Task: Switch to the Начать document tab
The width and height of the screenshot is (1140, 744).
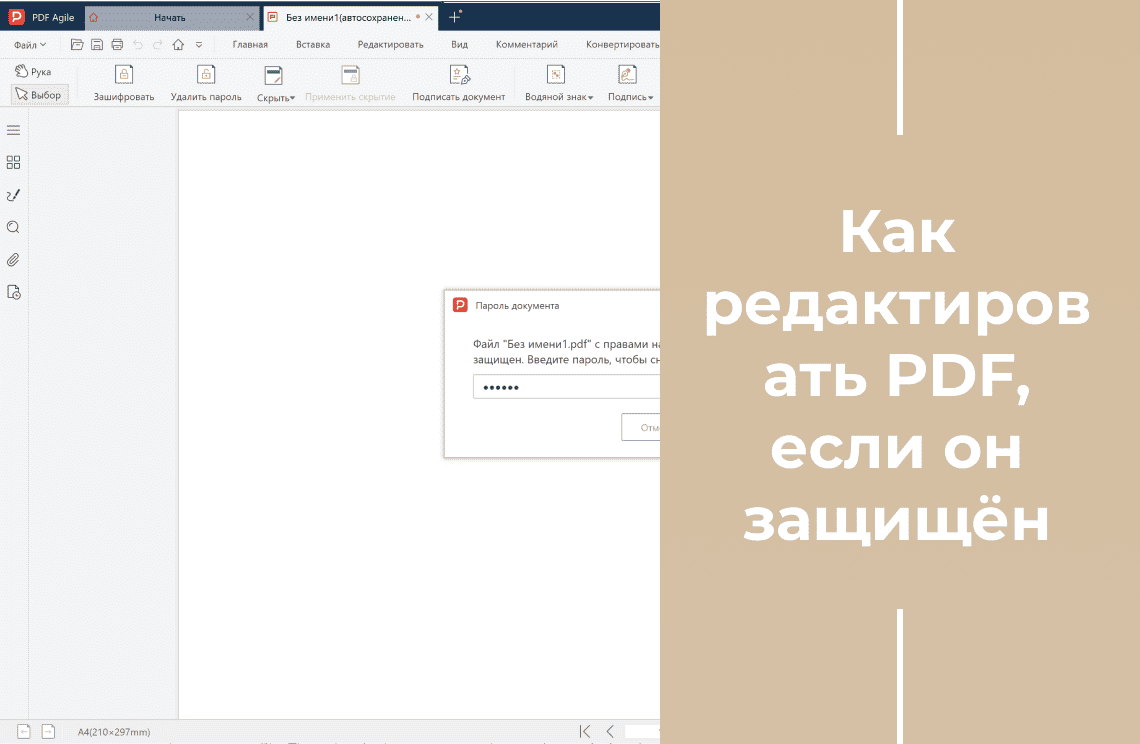Action: (x=170, y=17)
